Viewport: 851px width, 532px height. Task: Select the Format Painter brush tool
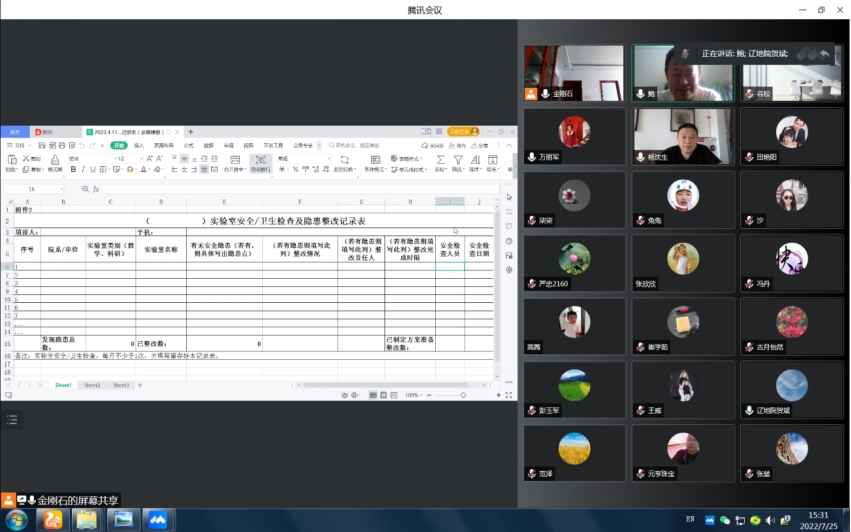55,159
